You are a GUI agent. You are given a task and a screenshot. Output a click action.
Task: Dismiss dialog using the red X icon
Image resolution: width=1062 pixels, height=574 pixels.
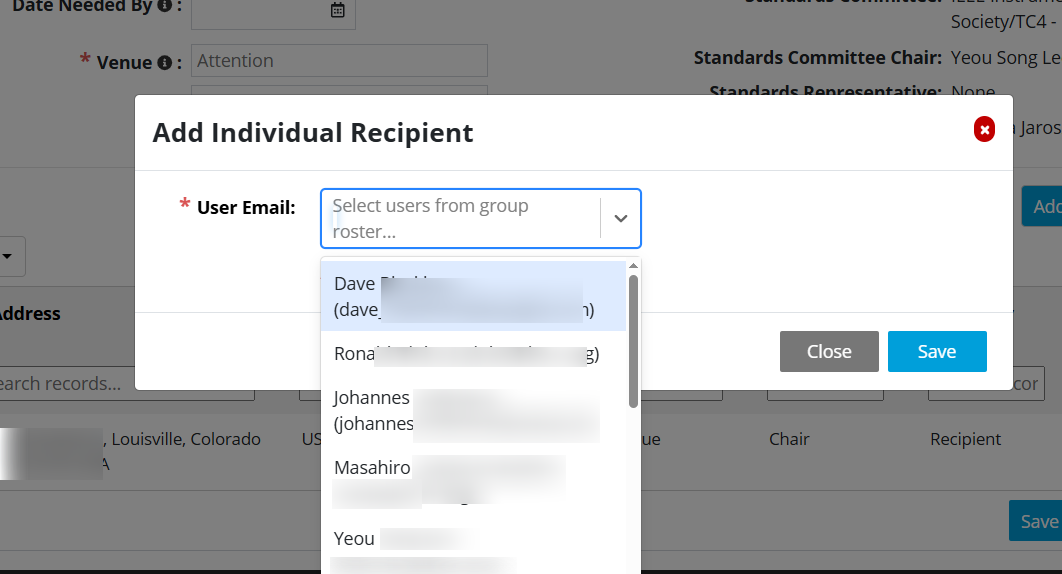point(984,130)
